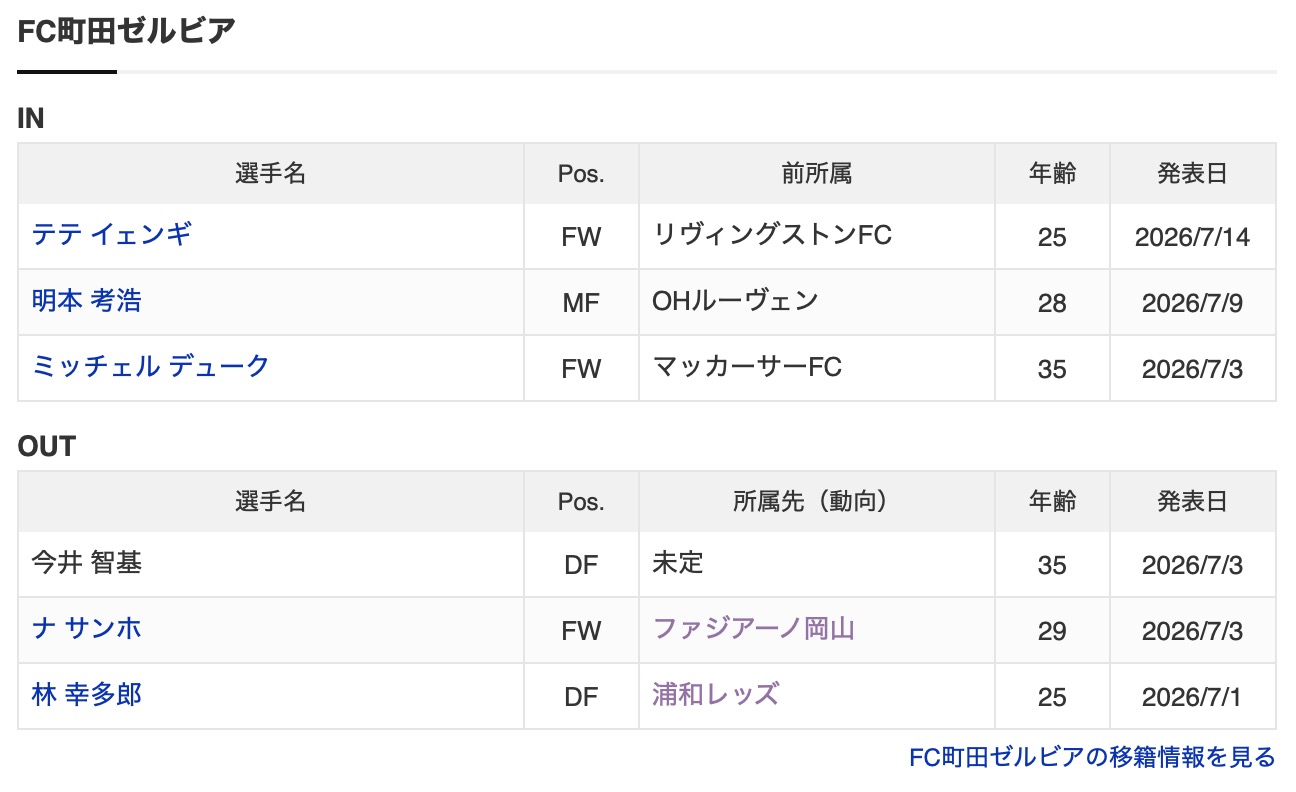Click age 29 in ナ サンホ row
This screenshot has height=792, width=1296.
tap(1053, 632)
